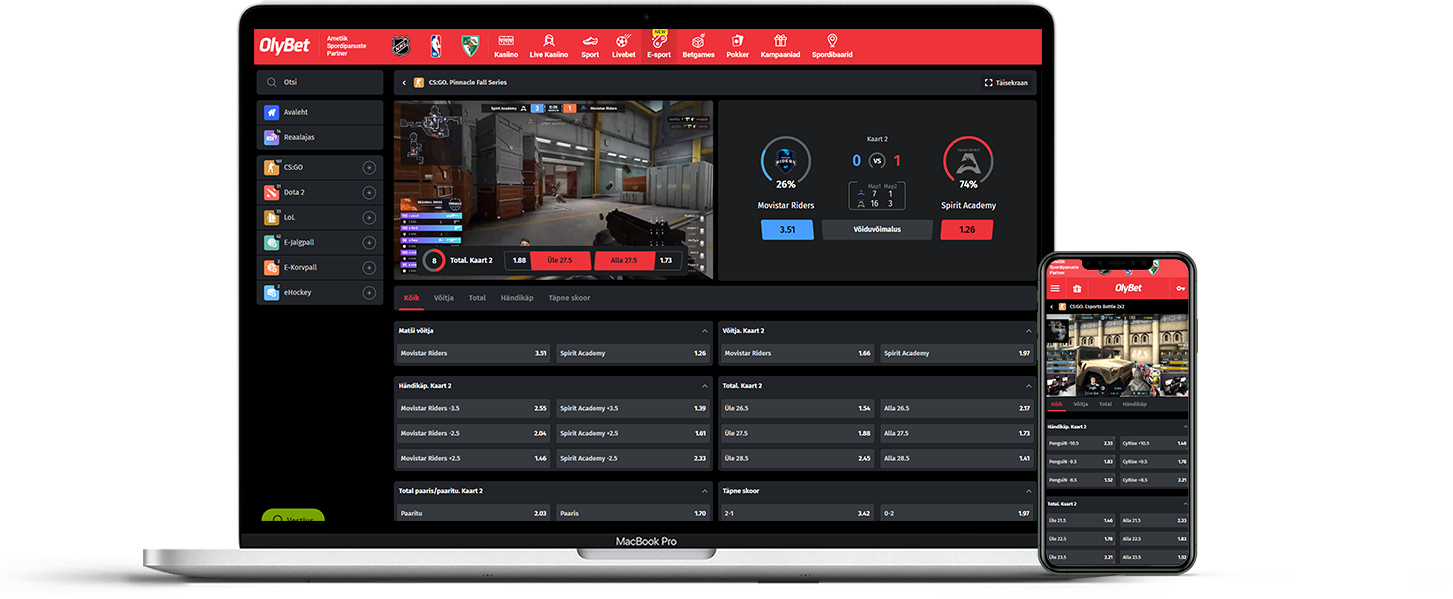This screenshot has width=1453, height=599.
Task: Open Reaalajas live icon in sidebar
Action: click(271, 137)
